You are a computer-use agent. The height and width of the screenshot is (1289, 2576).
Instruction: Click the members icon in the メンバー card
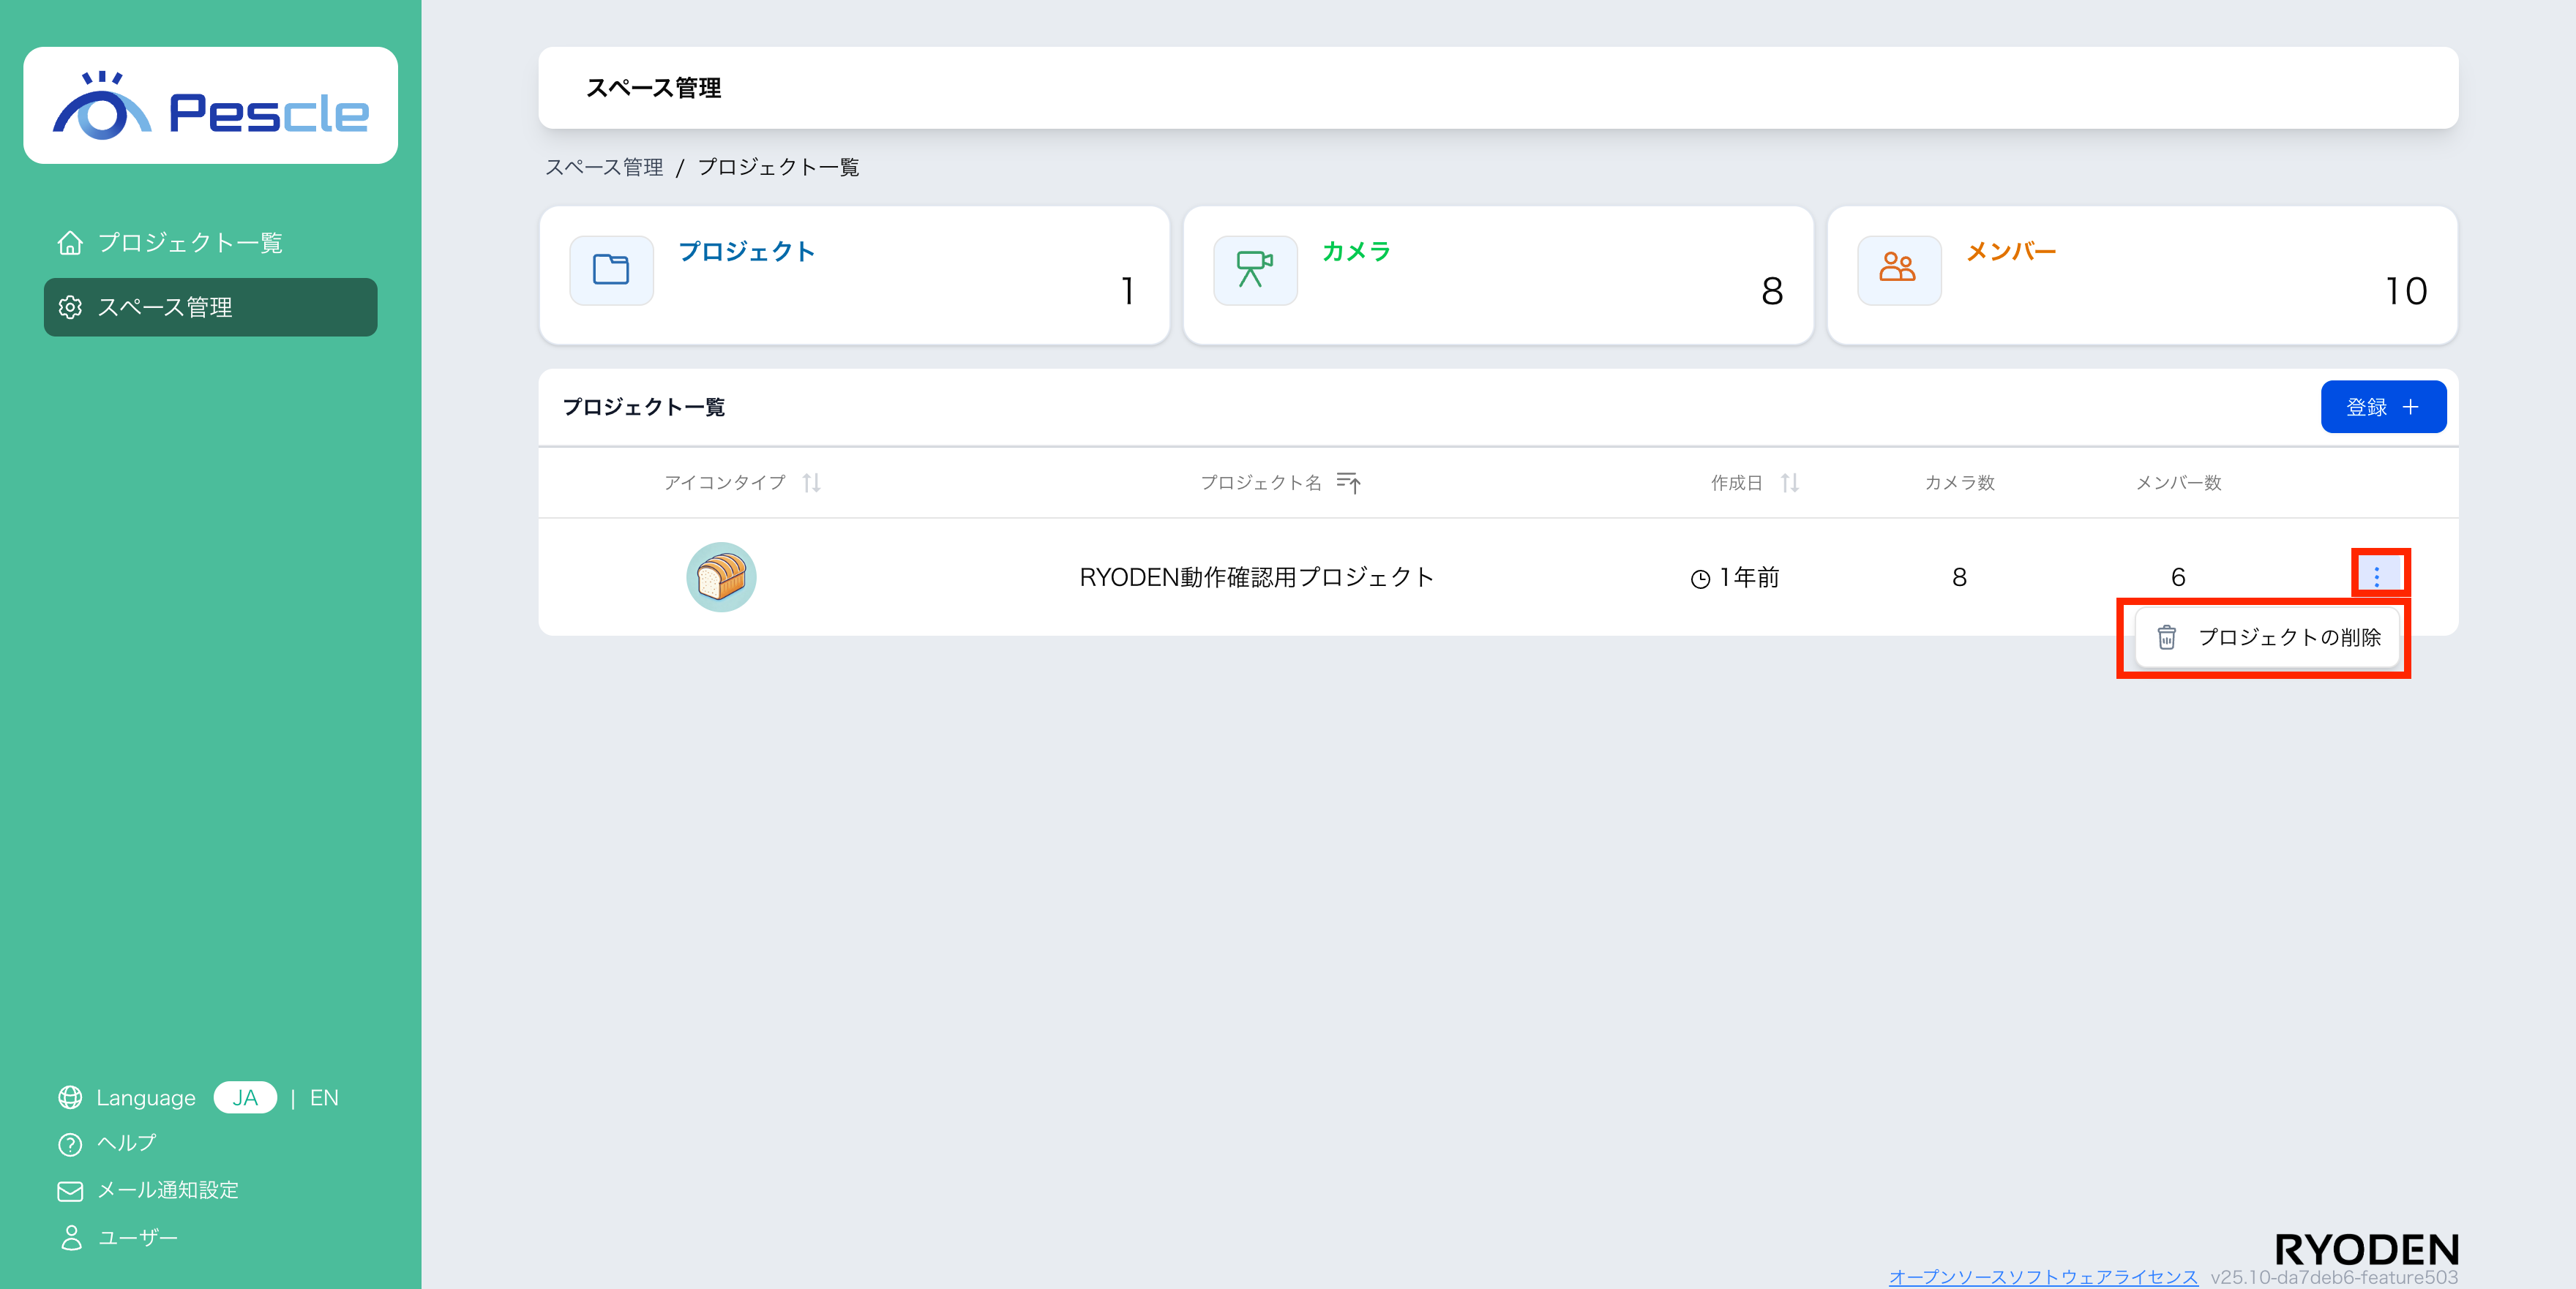click(x=1897, y=270)
